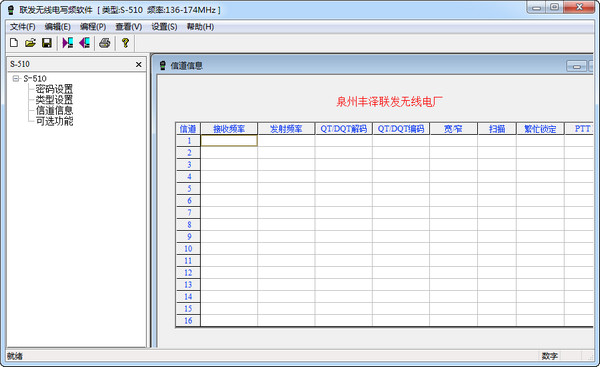Open the 编程(P) menu
Screen dimensions: 600x367
(x=93, y=27)
